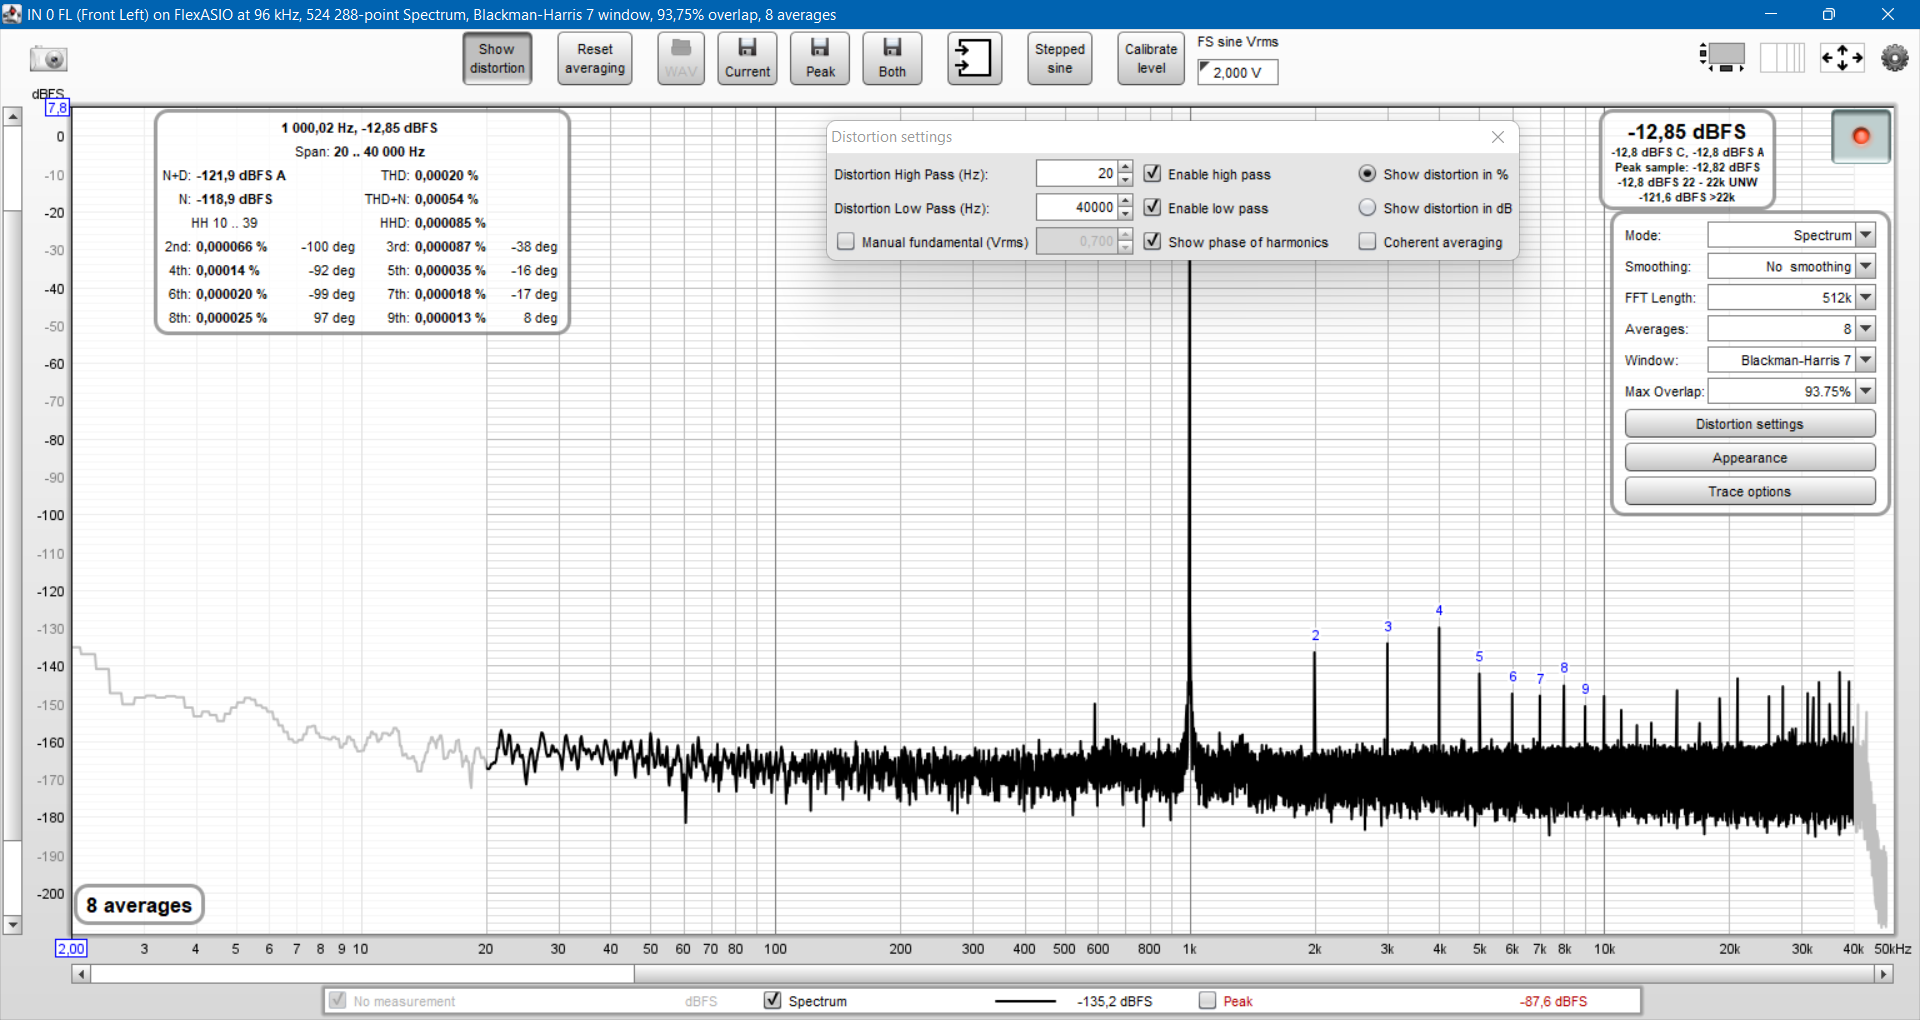1920x1020 pixels.
Task: Toggle the Show distortion button
Action: (x=497, y=59)
